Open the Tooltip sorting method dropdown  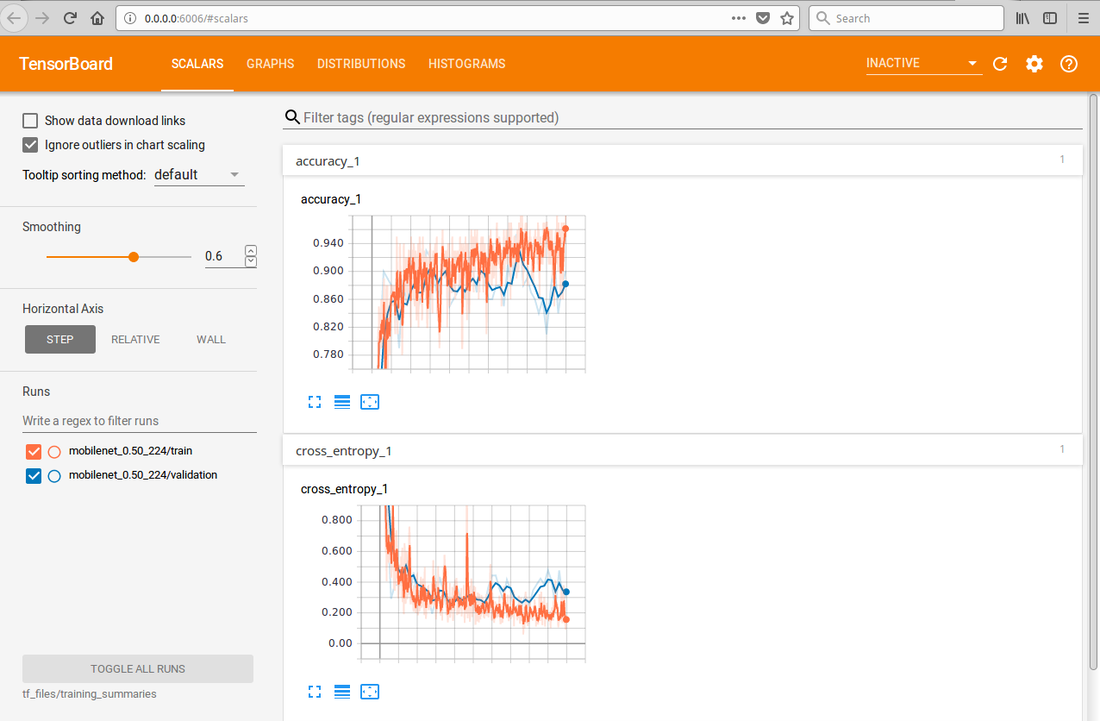(x=197, y=175)
